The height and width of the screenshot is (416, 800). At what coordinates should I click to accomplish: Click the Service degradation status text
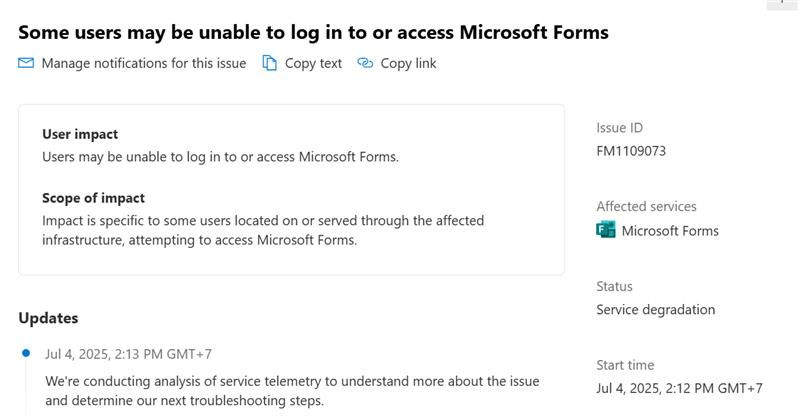(655, 310)
